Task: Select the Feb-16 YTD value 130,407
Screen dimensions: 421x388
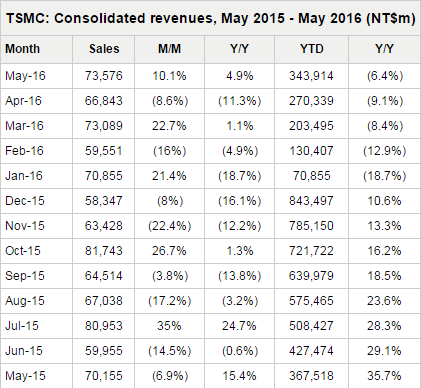Action: 311,151
